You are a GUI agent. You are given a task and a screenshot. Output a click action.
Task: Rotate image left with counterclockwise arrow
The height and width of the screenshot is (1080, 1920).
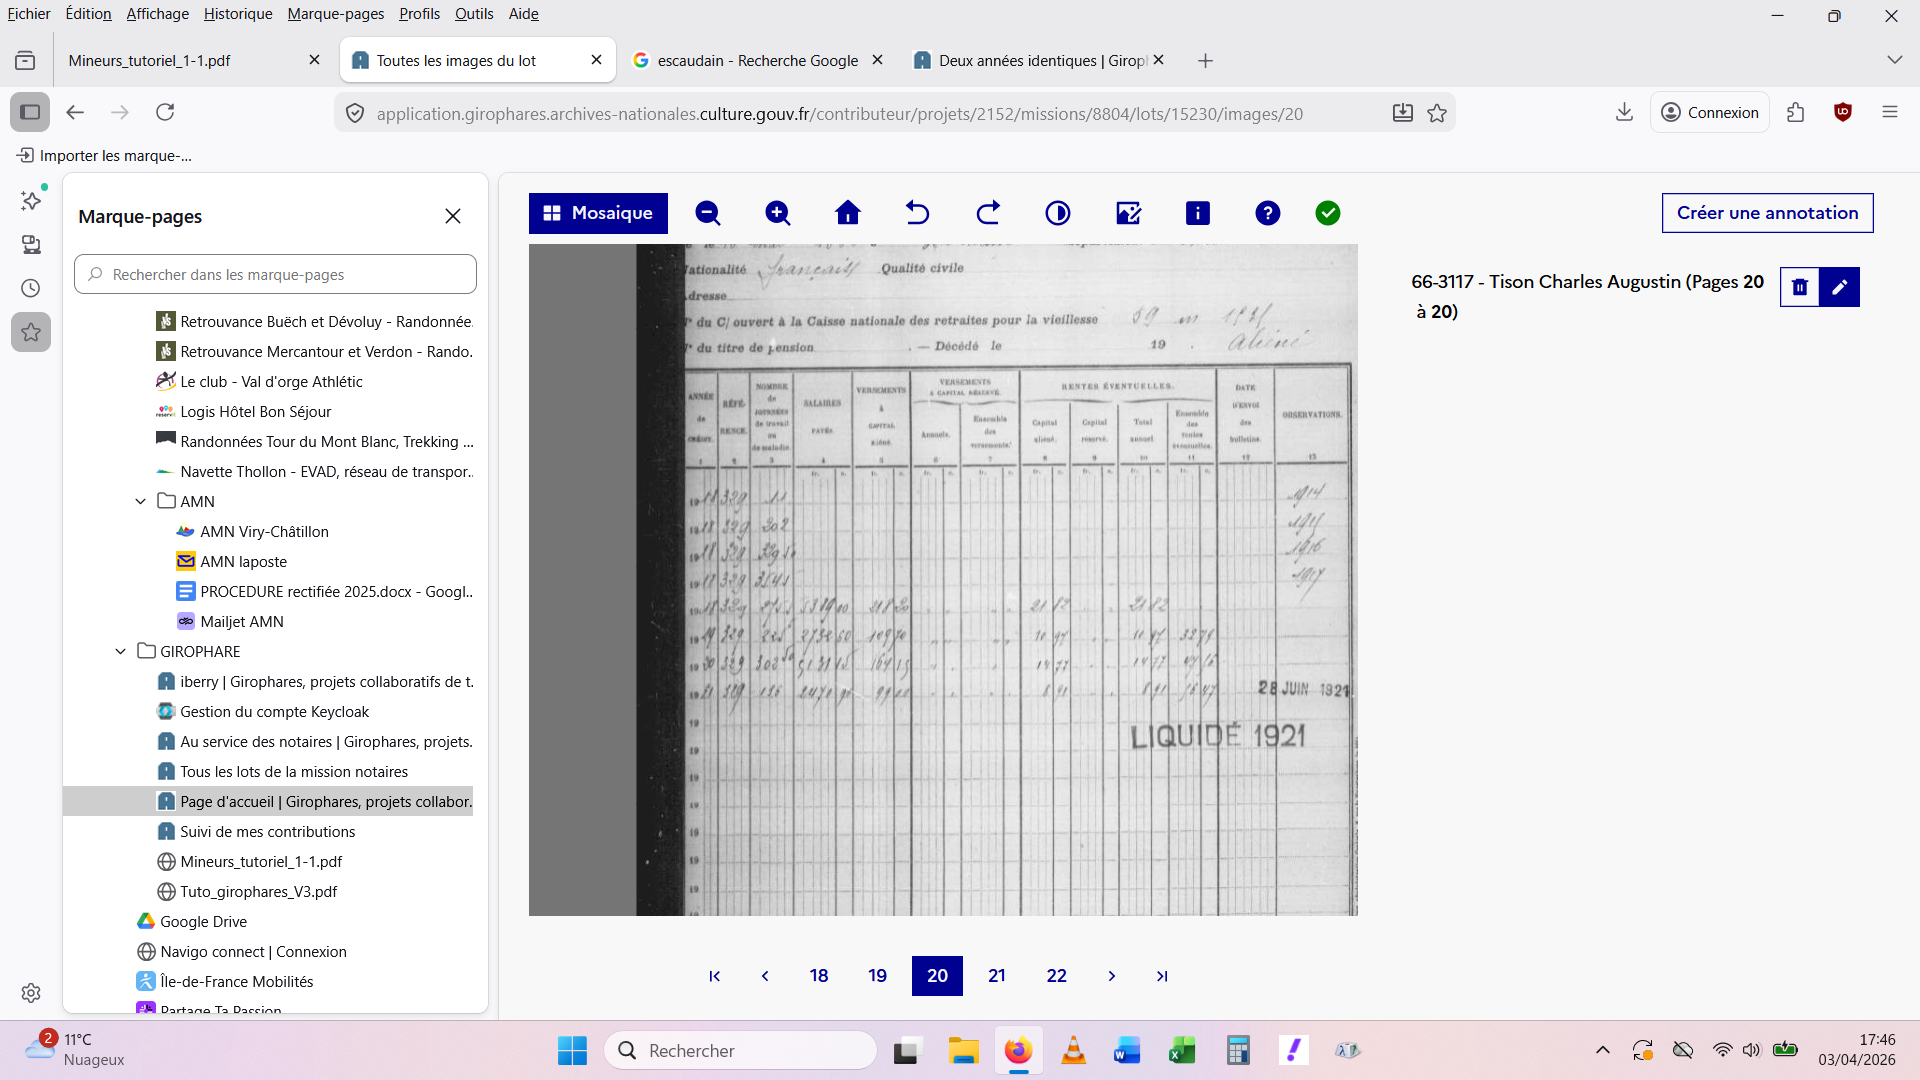tap(917, 213)
